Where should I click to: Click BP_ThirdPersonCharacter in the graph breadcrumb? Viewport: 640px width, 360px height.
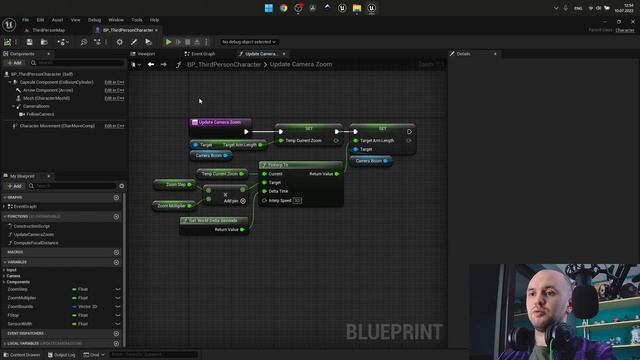click(x=224, y=64)
